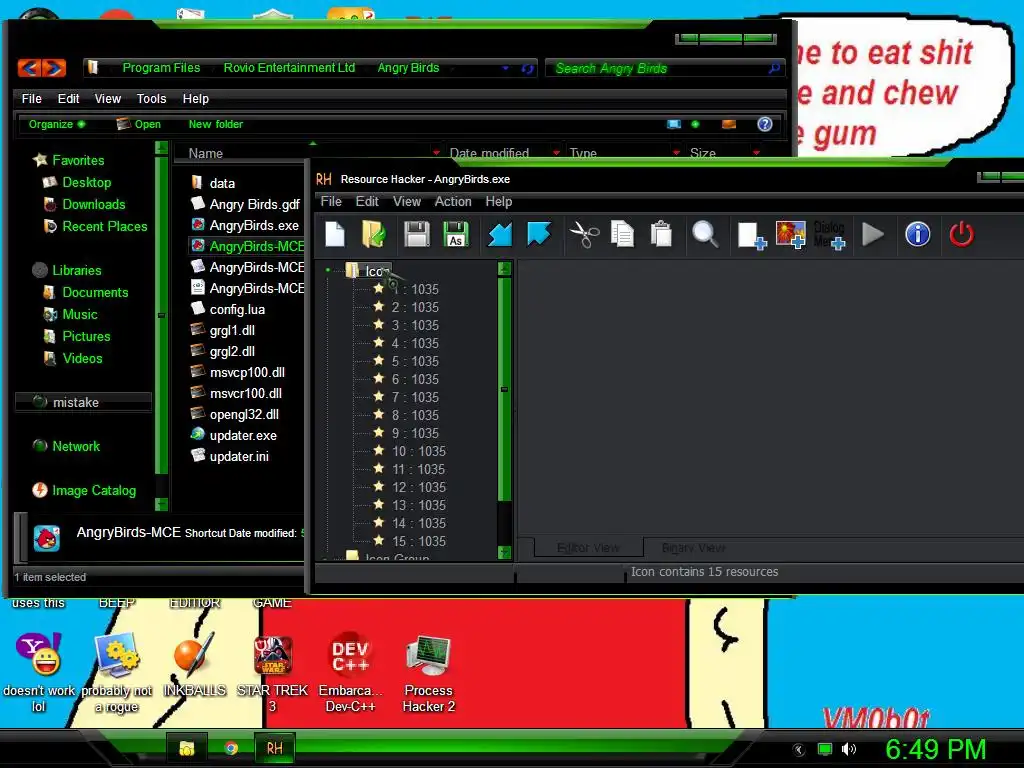Open Embarcadero Dev-C++ desktop icon
1024x768 pixels.
[x=350, y=674]
